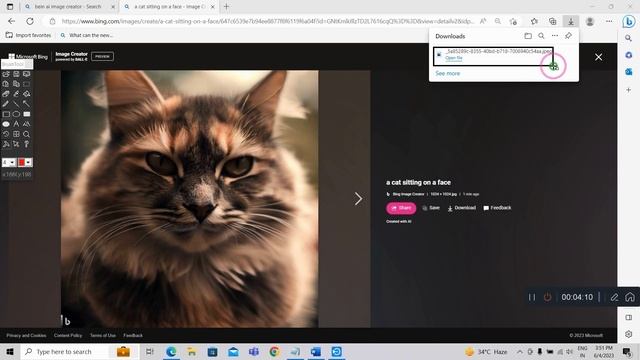Select the filled ellipse tool in palette

(x=6, y=124)
